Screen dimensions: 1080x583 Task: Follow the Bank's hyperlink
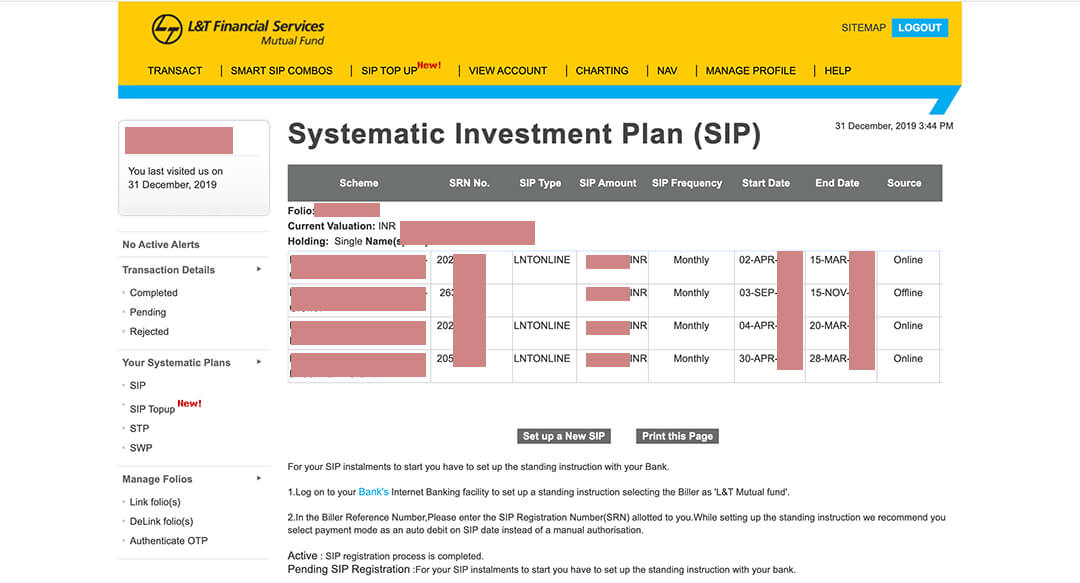[373, 492]
